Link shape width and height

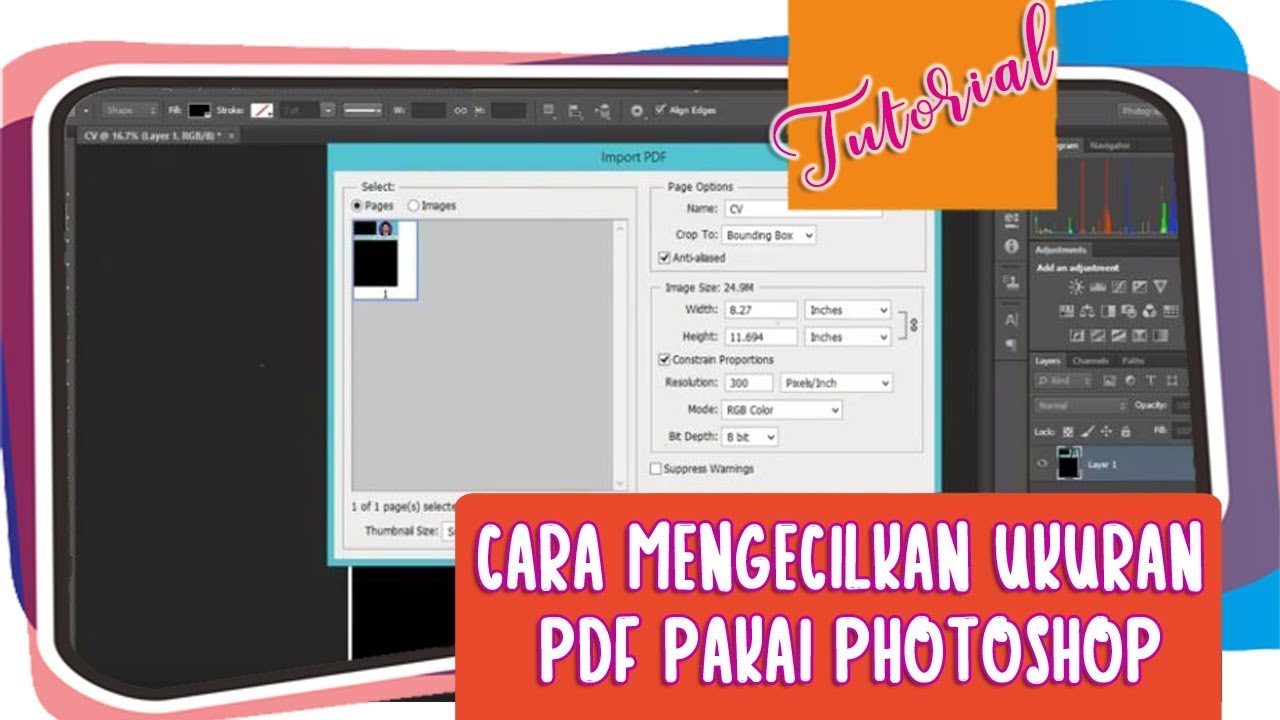pyautogui.click(x=461, y=111)
